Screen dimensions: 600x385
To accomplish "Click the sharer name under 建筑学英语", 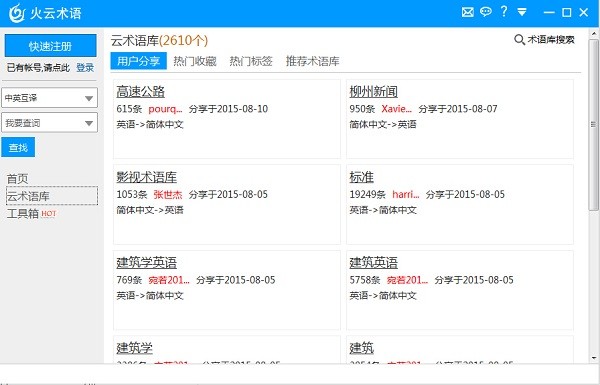I will (169, 280).
